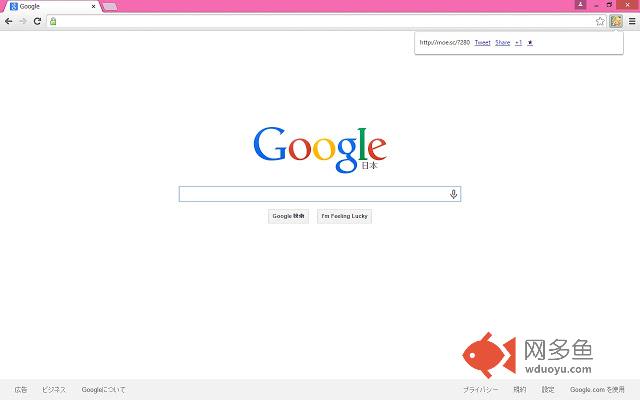Click the star link in extension popup
640x400 pixels.
pyautogui.click(x=530, y=42)
